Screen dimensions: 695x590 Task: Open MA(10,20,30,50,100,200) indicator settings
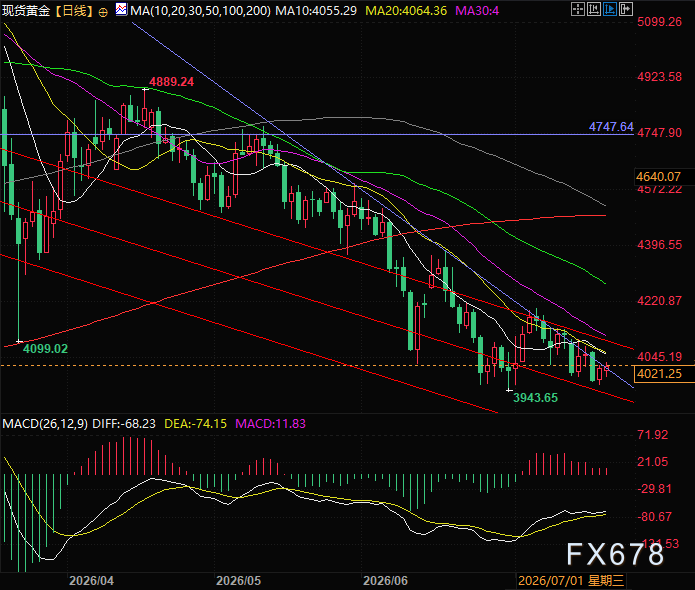(200, 11)
